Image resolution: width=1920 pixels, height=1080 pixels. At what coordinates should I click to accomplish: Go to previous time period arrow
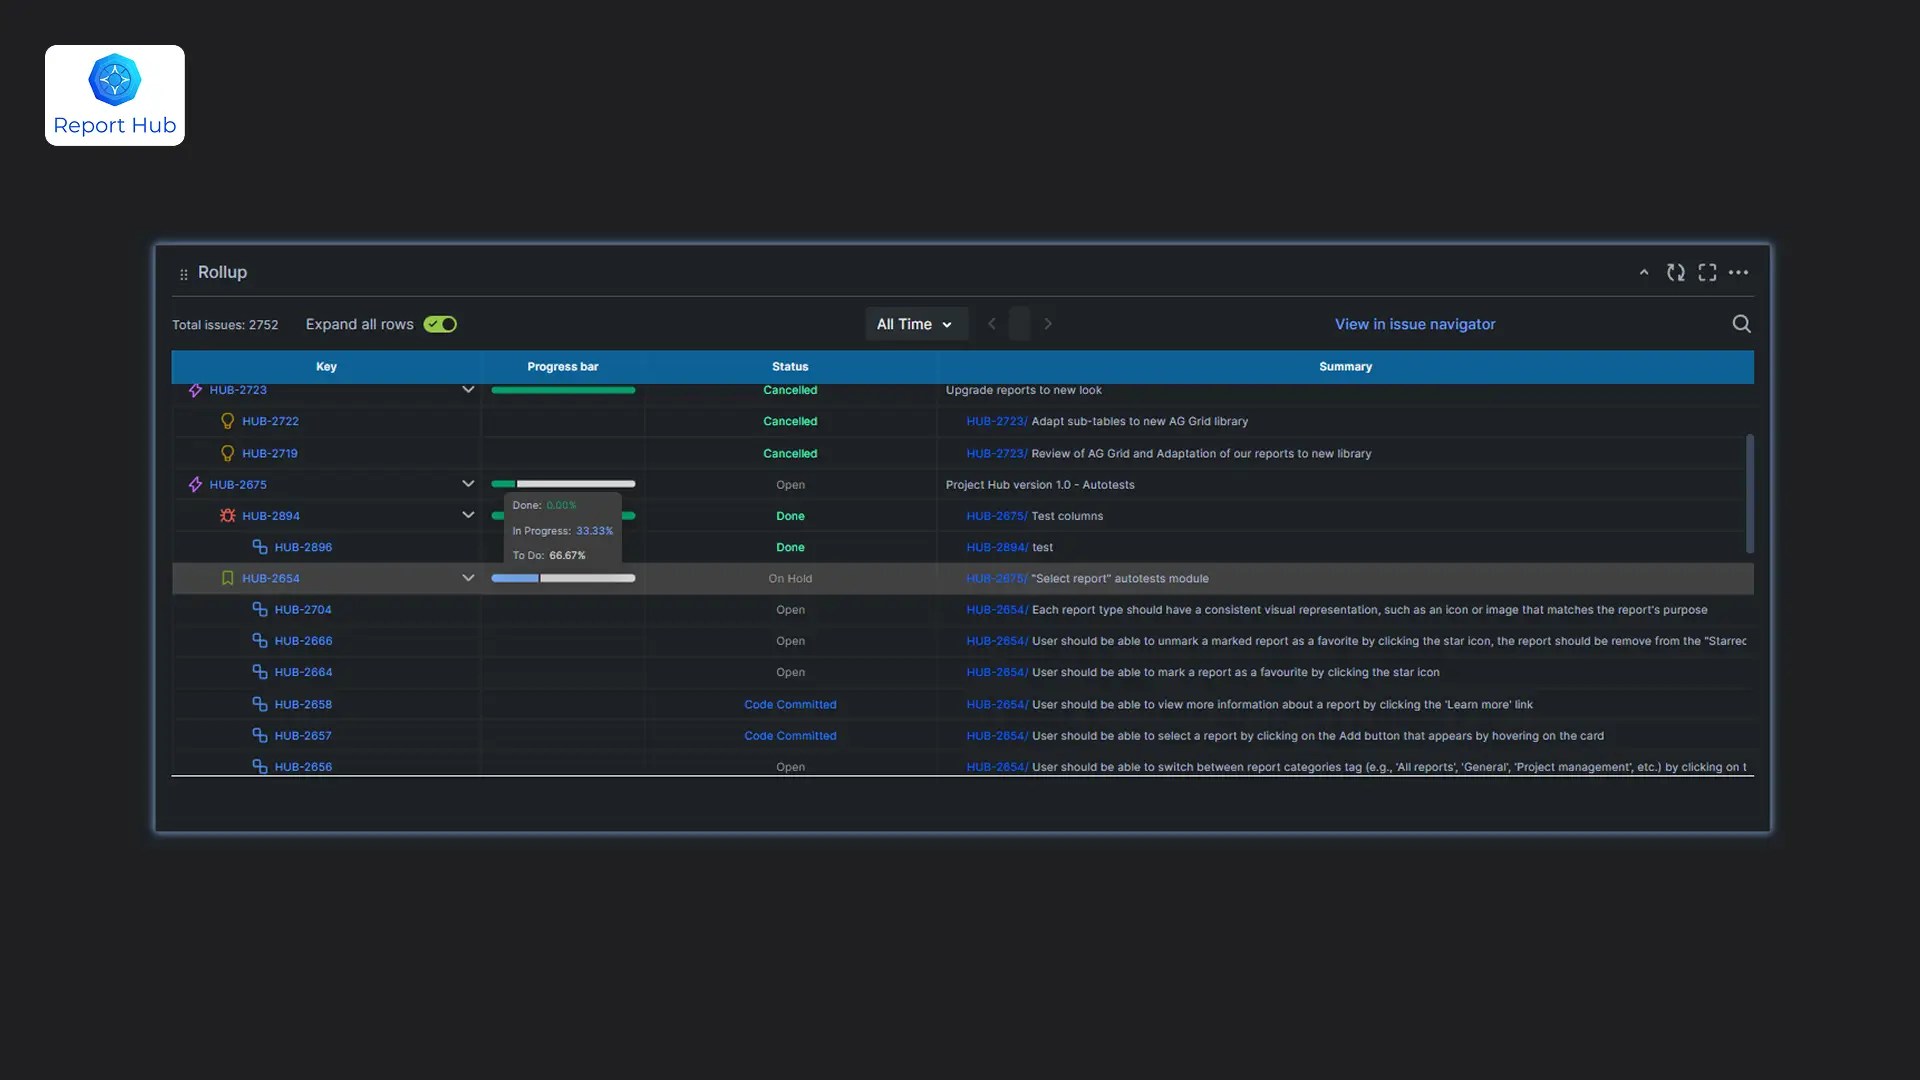[992, 324]
